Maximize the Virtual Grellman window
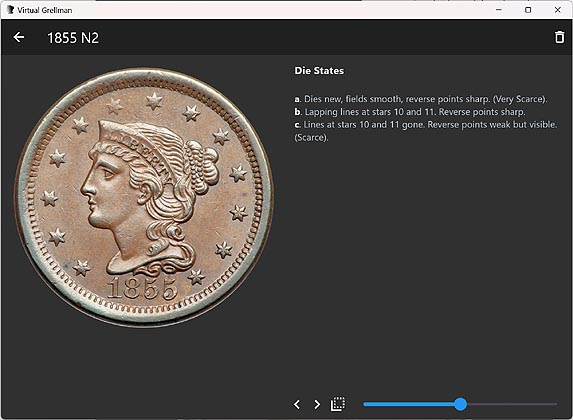 pyautogui.click(x=528, y=10)
